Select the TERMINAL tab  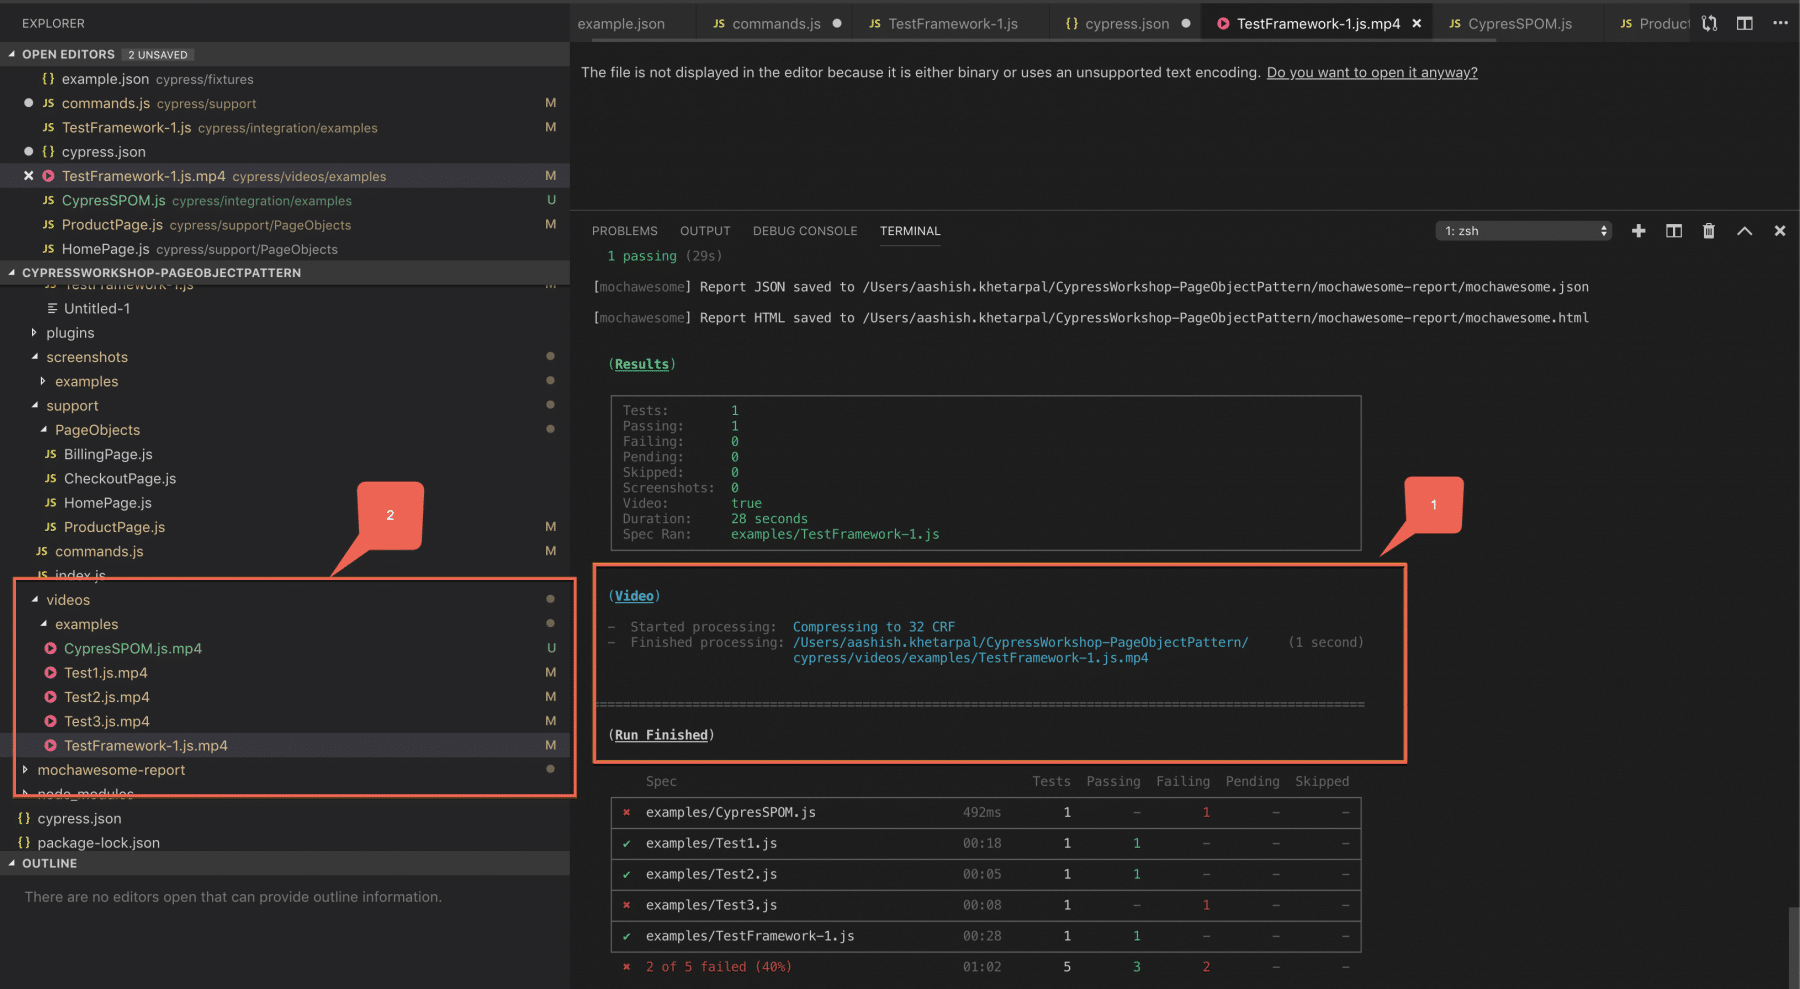tap(910, 231)
